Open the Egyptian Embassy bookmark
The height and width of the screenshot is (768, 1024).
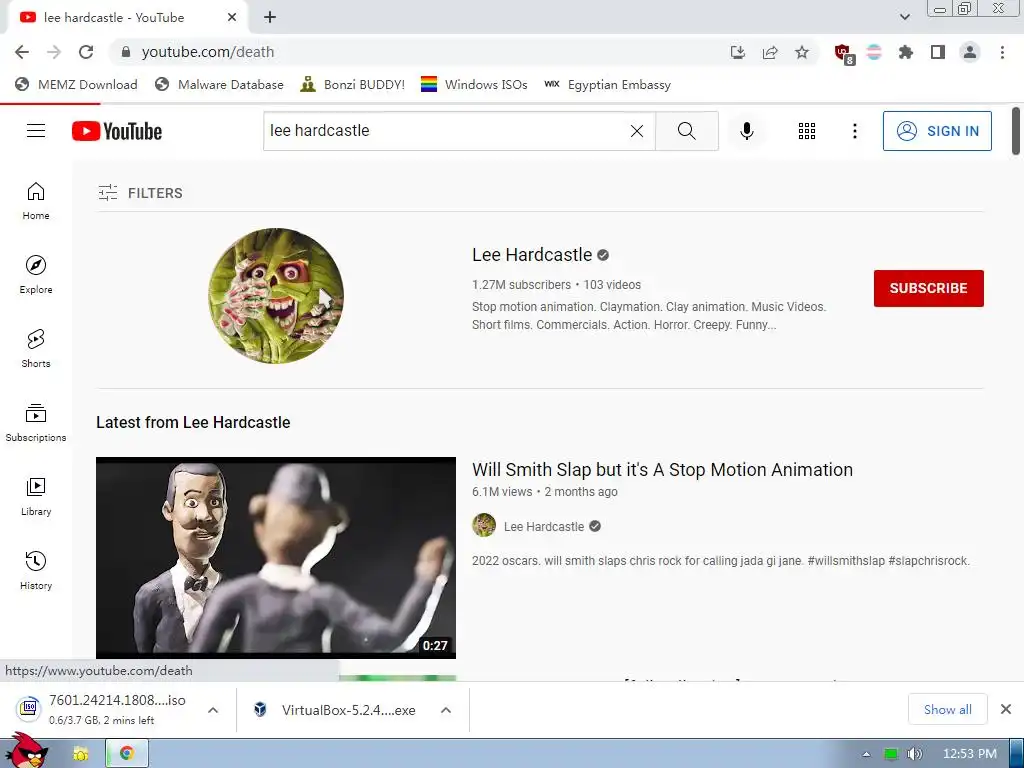tap(607, 85)
